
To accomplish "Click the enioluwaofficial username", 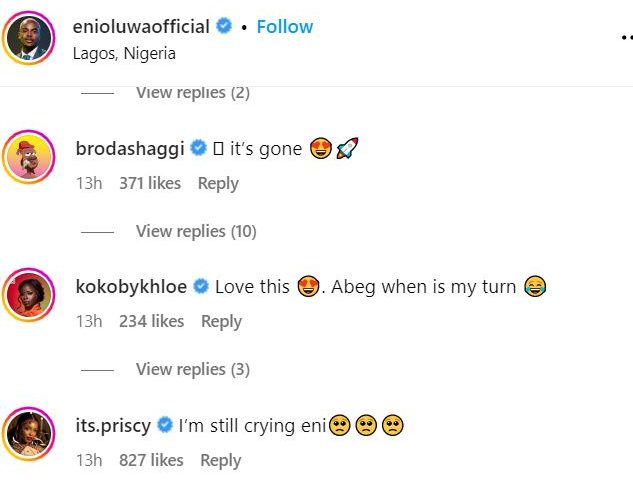I will [x=140, y=27].
